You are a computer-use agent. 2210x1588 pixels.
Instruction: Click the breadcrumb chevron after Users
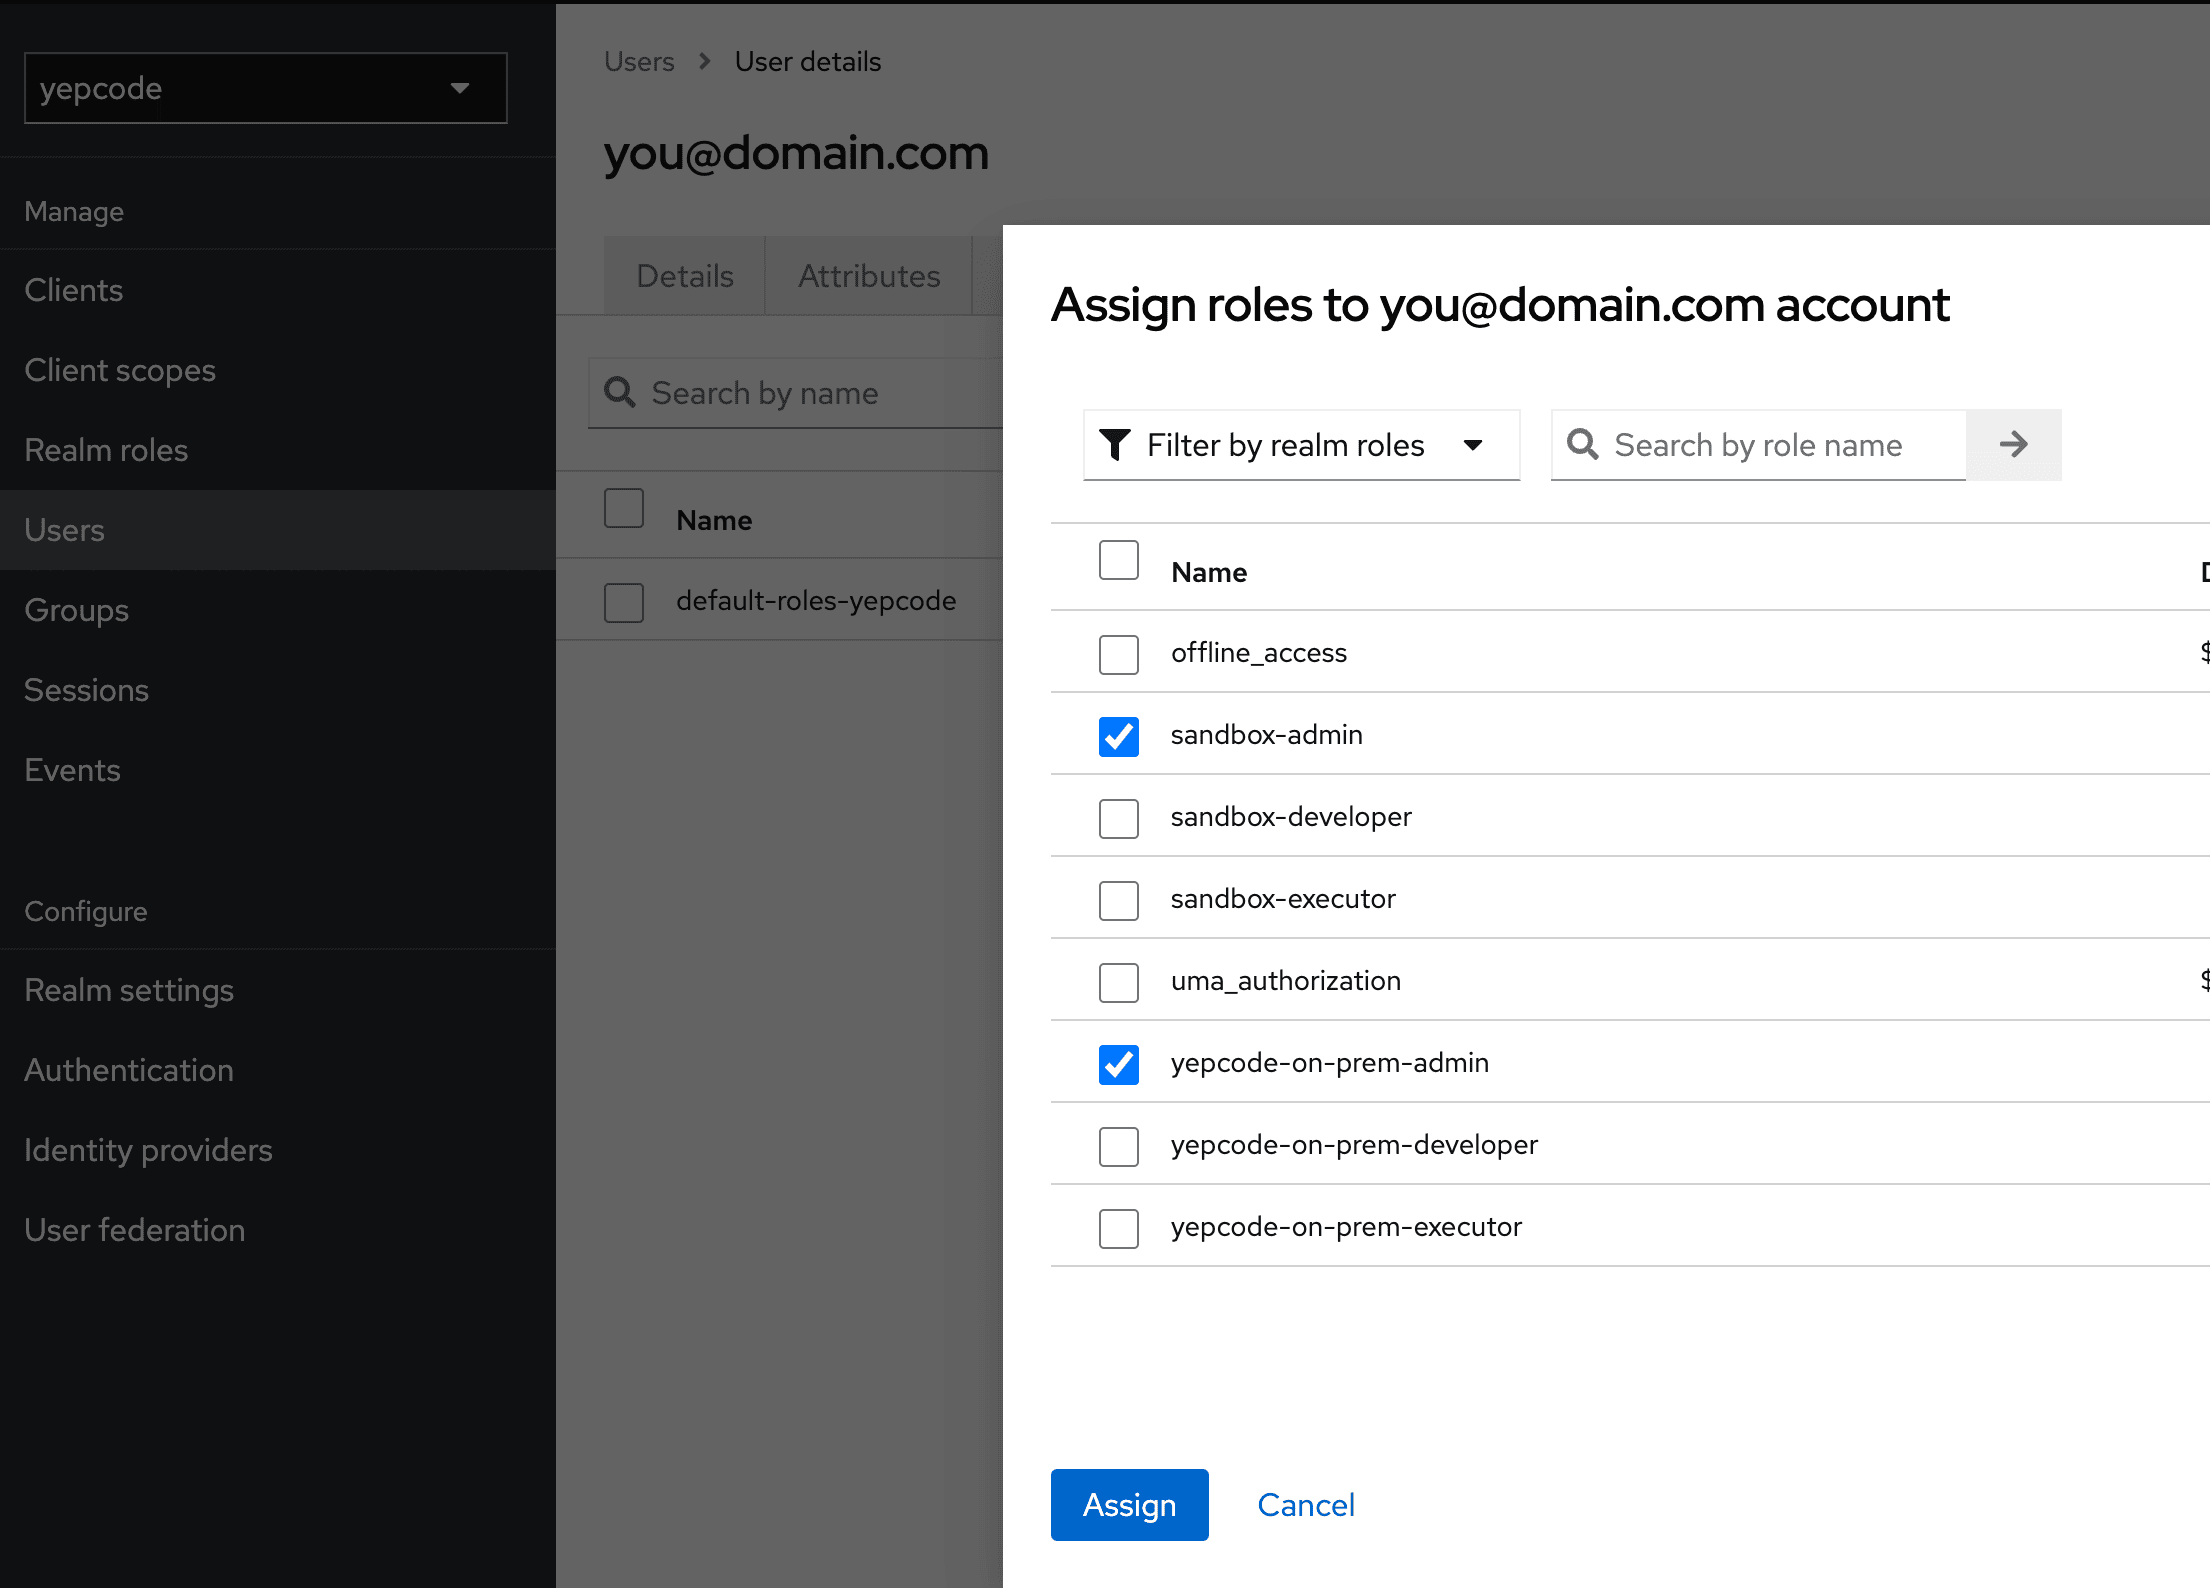point(705,61)
